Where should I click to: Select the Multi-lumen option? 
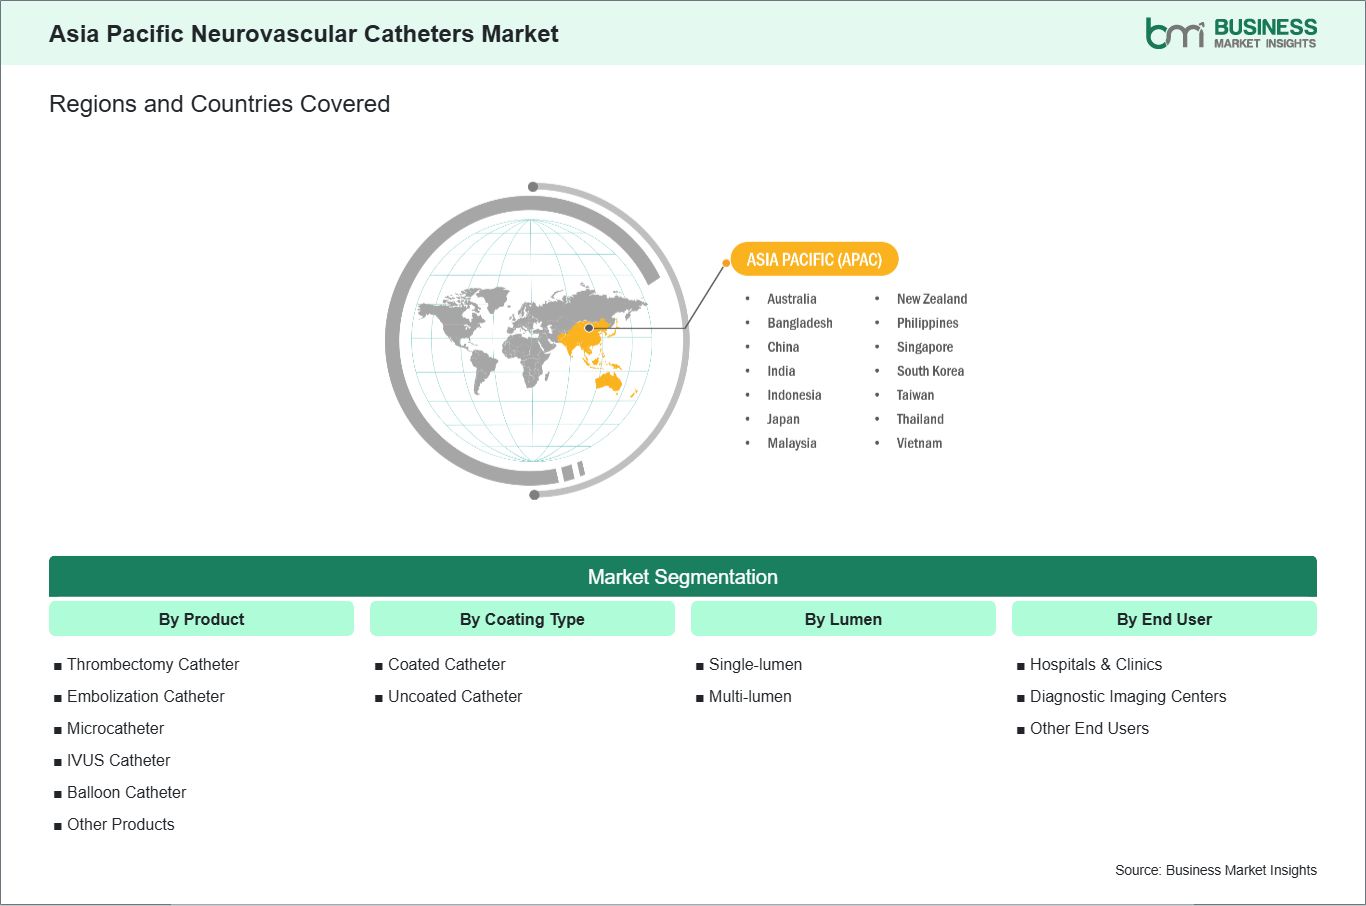749,696
